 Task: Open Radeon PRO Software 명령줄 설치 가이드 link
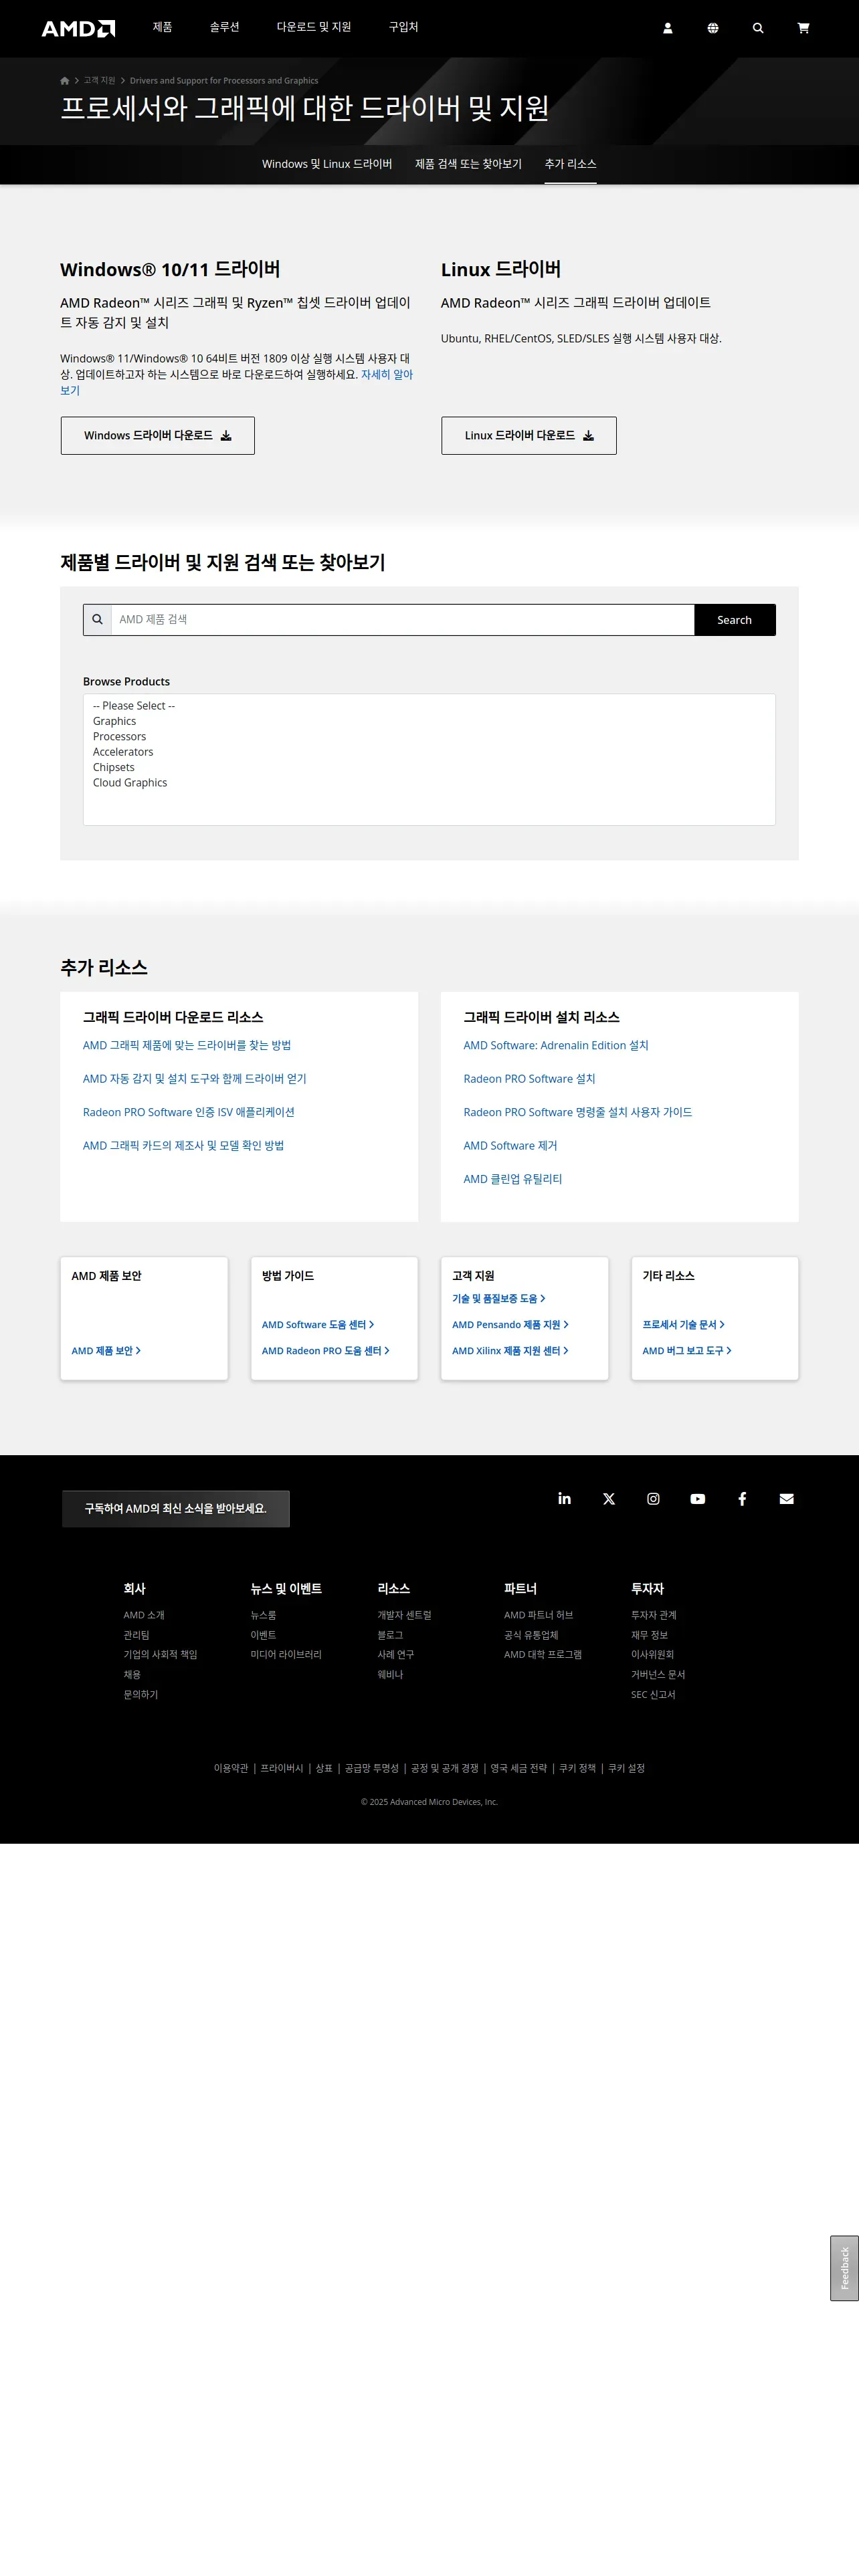point(578,1113)
